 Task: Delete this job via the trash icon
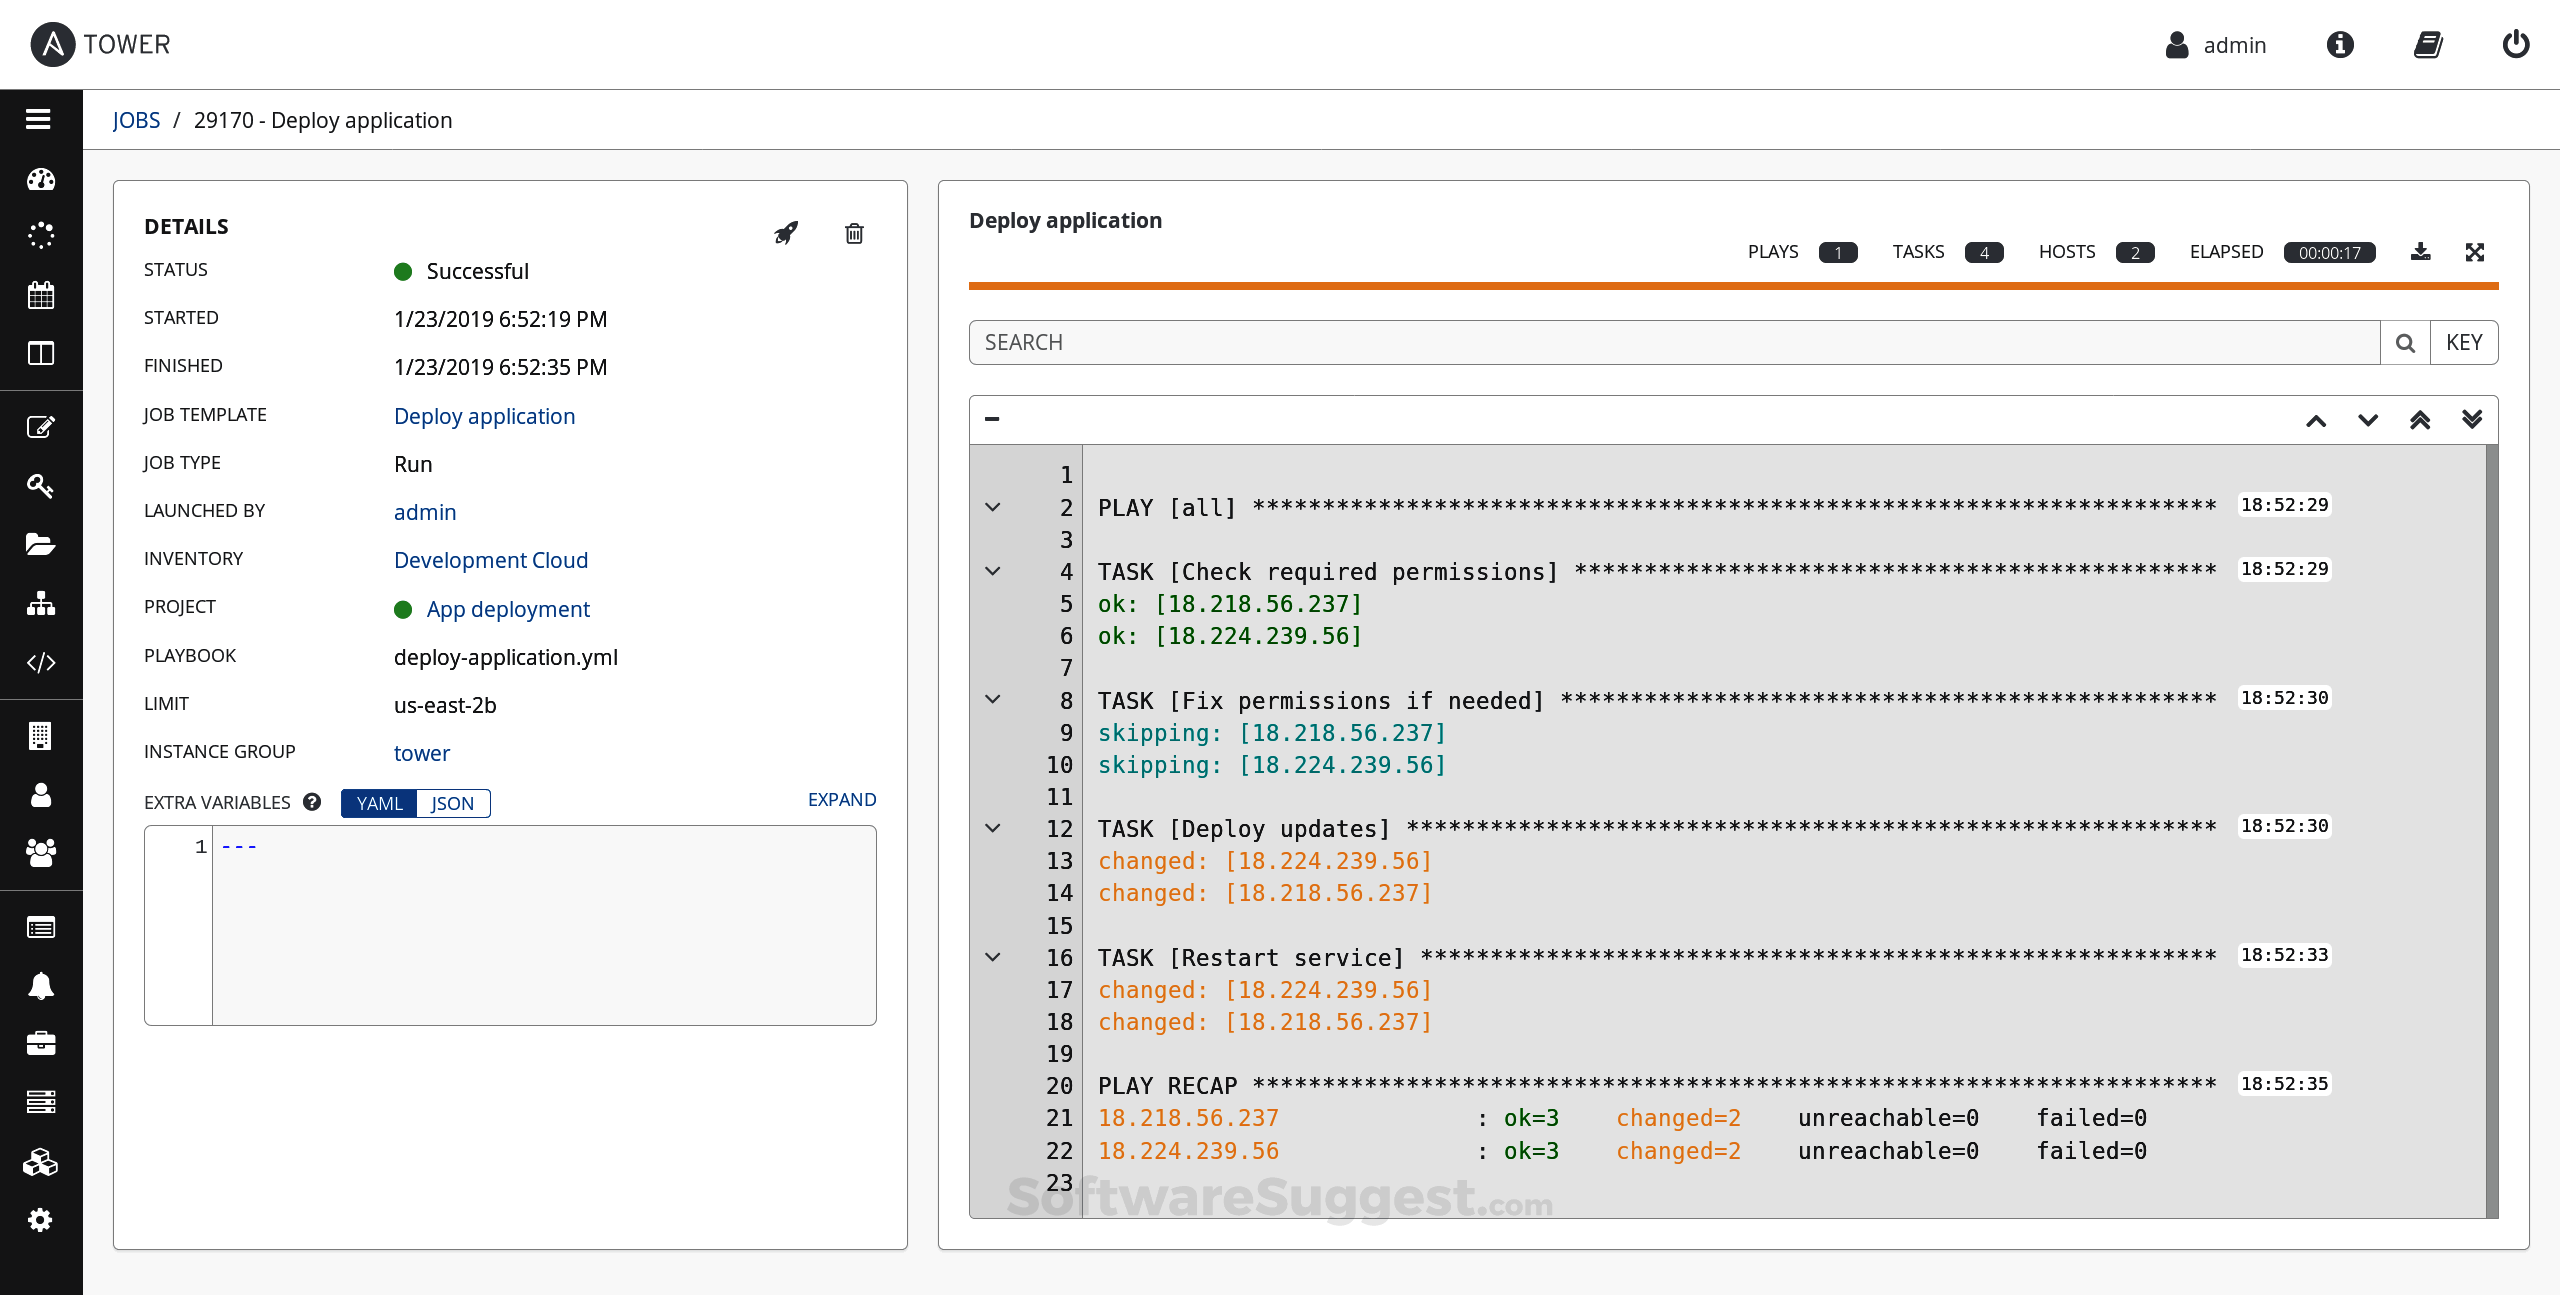coord(854,232)
